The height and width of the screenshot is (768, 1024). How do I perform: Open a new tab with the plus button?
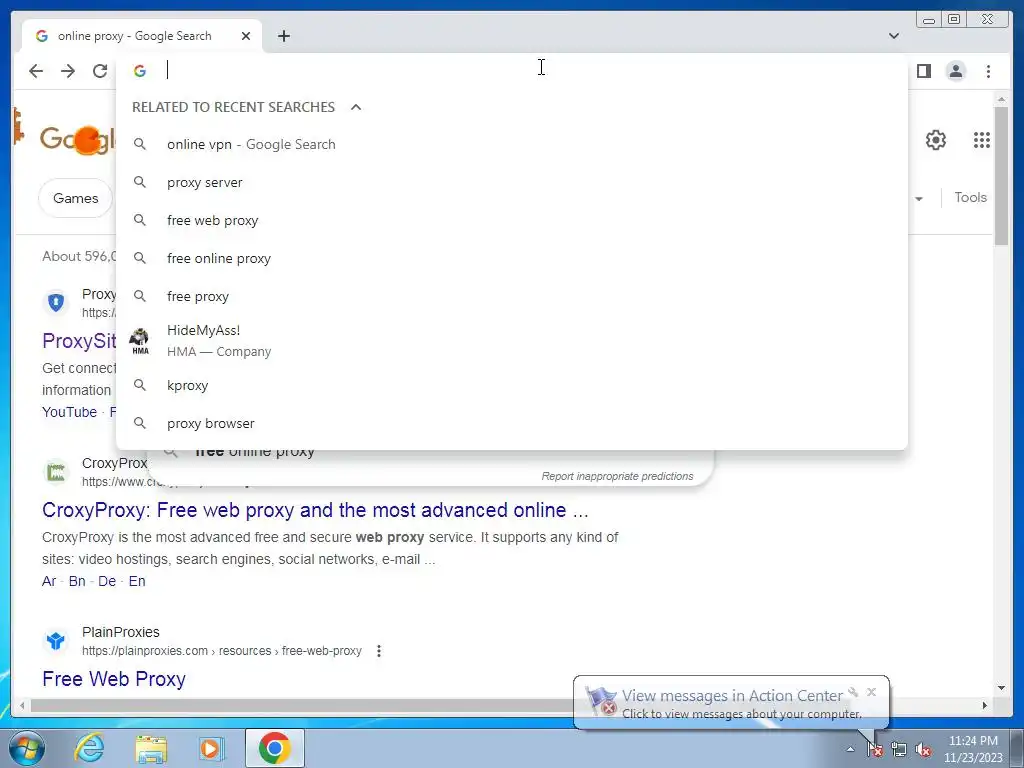point(283,36)
